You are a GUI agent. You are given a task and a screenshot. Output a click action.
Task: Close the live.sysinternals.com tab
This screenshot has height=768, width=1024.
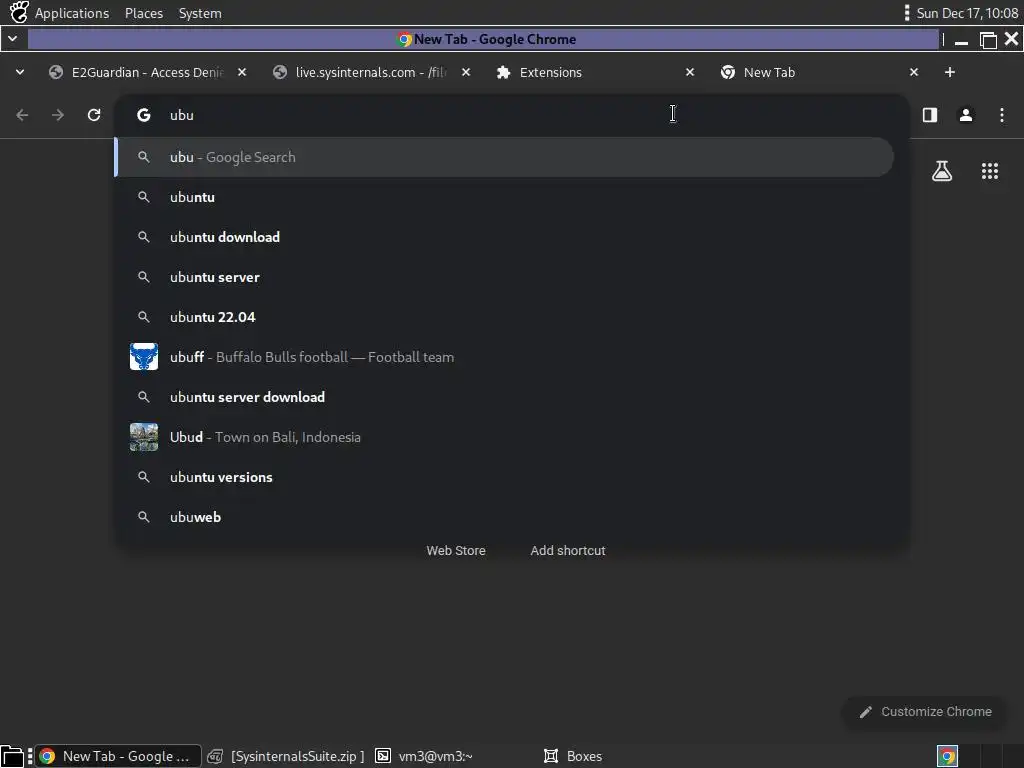click(466, 72)
